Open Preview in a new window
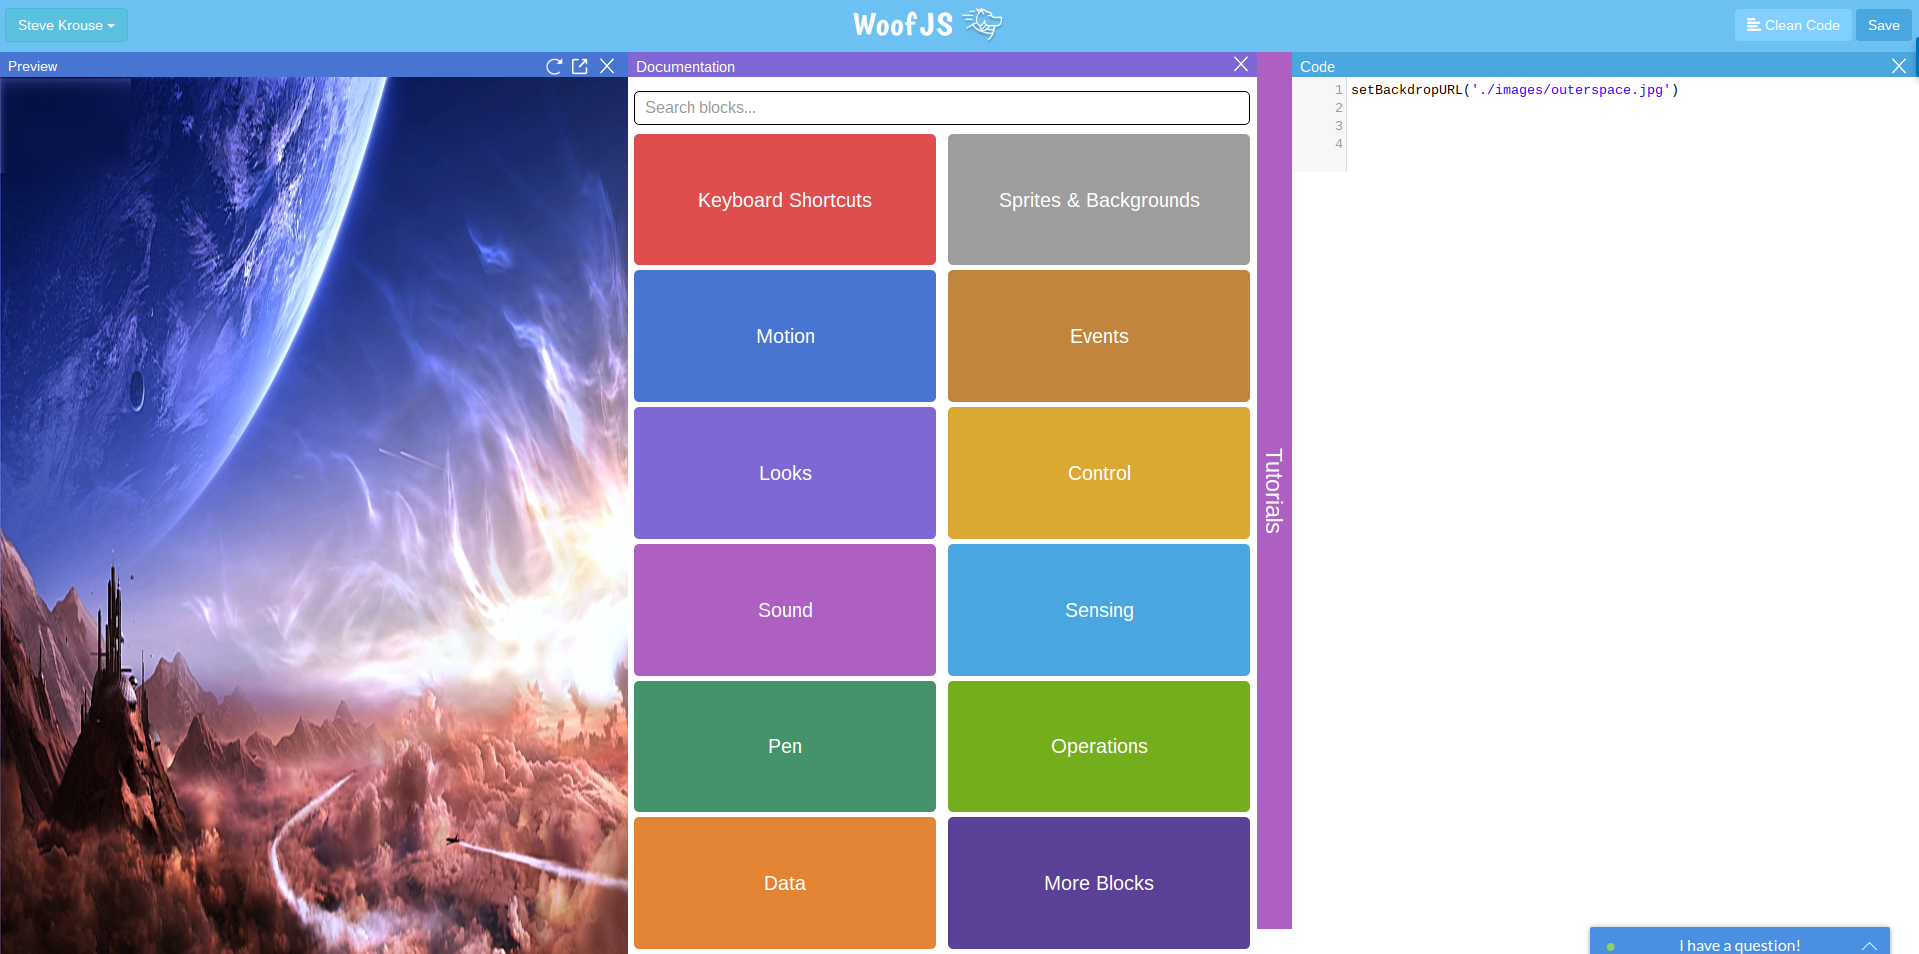Image resolution: width=1919 pixels, height=954 pixels. (x=580, y=66)
